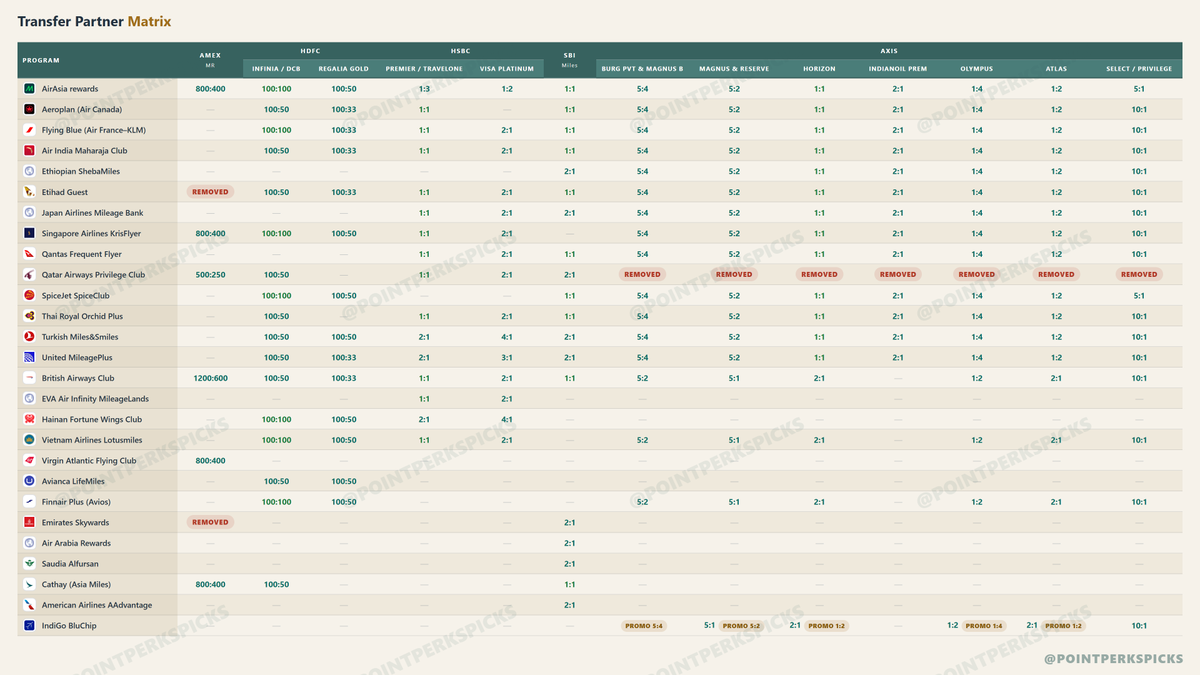The height and width of the screenshot is (675, 1200).
Task: Click the REGALIA GOLD column header
Action: [x=343, y=69]
